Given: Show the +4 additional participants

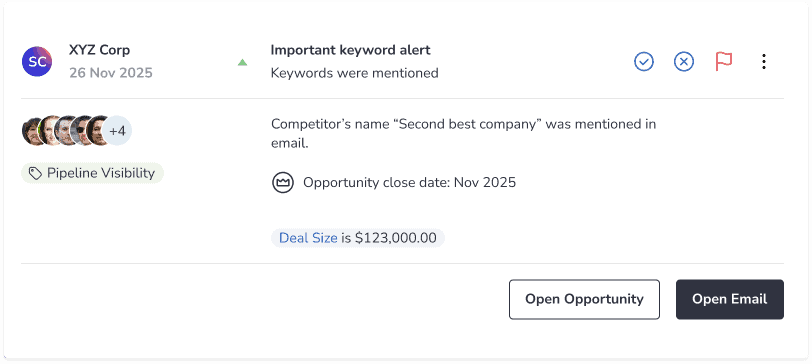Looking at the screenshot, I should pos(117,130).
